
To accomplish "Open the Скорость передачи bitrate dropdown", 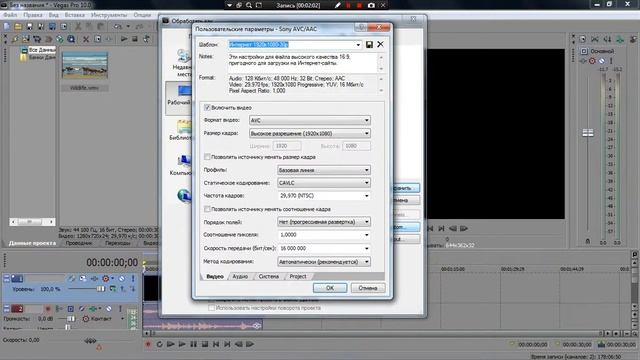I will 324,248.
